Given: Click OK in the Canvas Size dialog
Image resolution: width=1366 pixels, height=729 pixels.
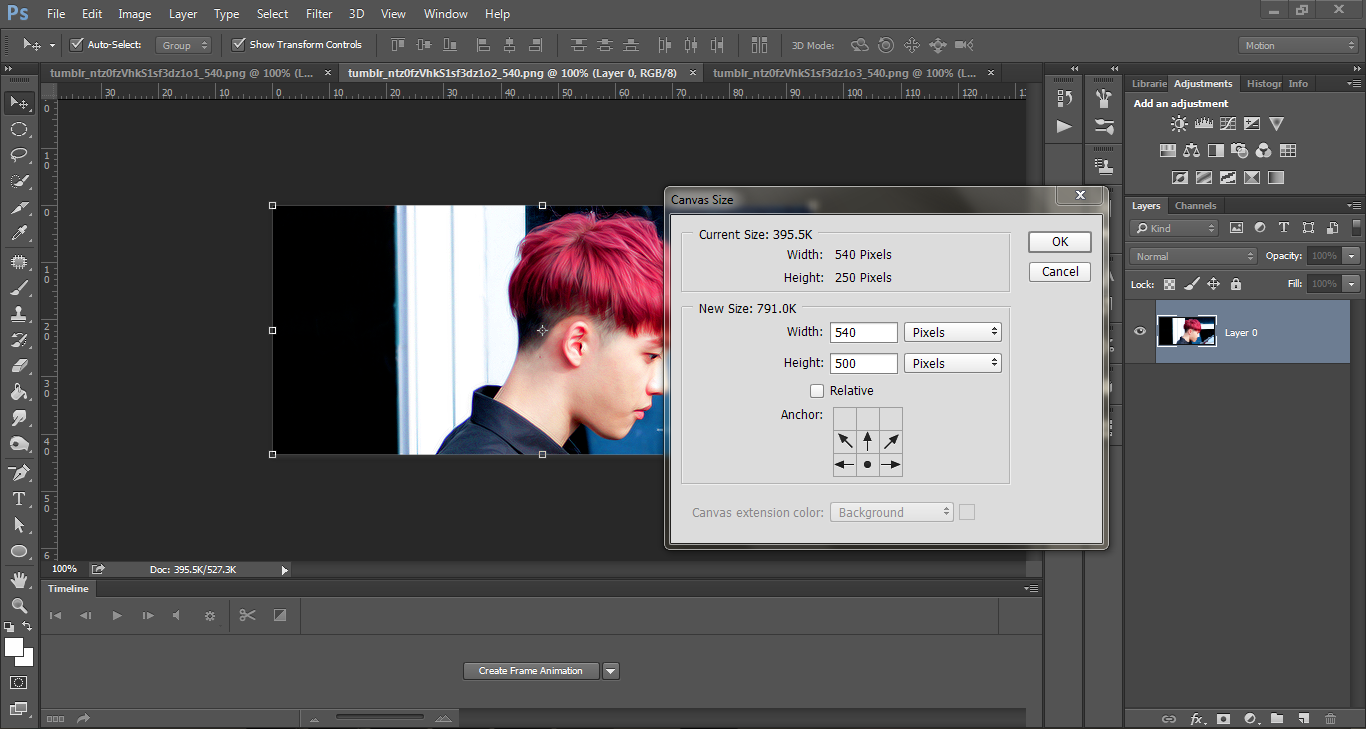Looking at the screenshot, I should [1059, 242].
